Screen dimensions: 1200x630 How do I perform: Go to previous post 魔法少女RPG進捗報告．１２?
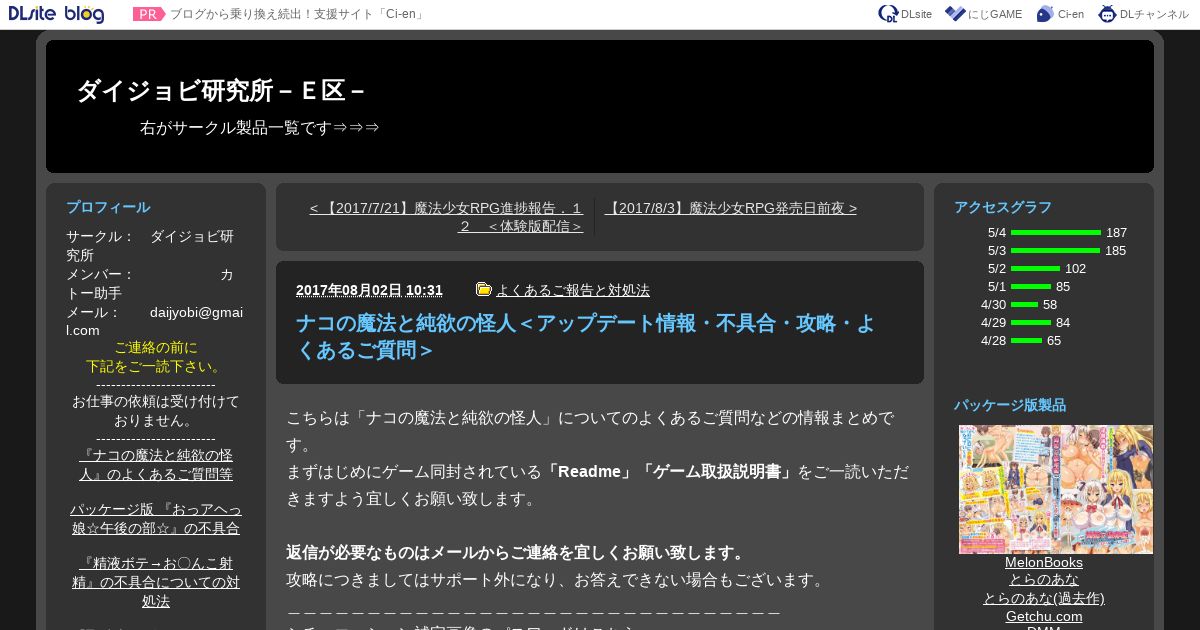446,217
